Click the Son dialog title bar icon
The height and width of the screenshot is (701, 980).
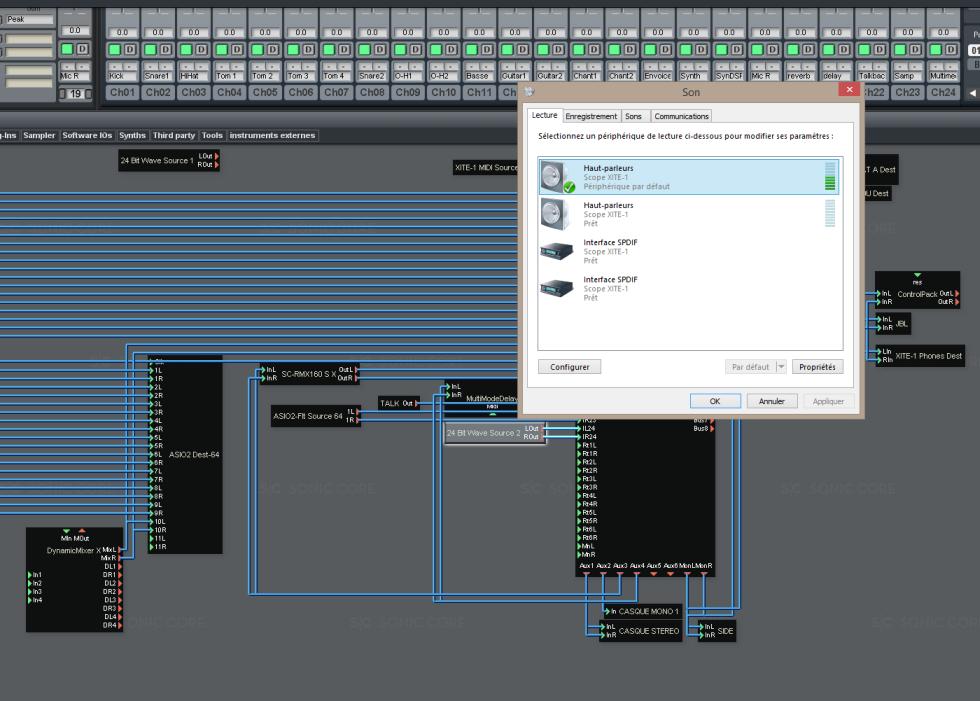tap(529, 92)
